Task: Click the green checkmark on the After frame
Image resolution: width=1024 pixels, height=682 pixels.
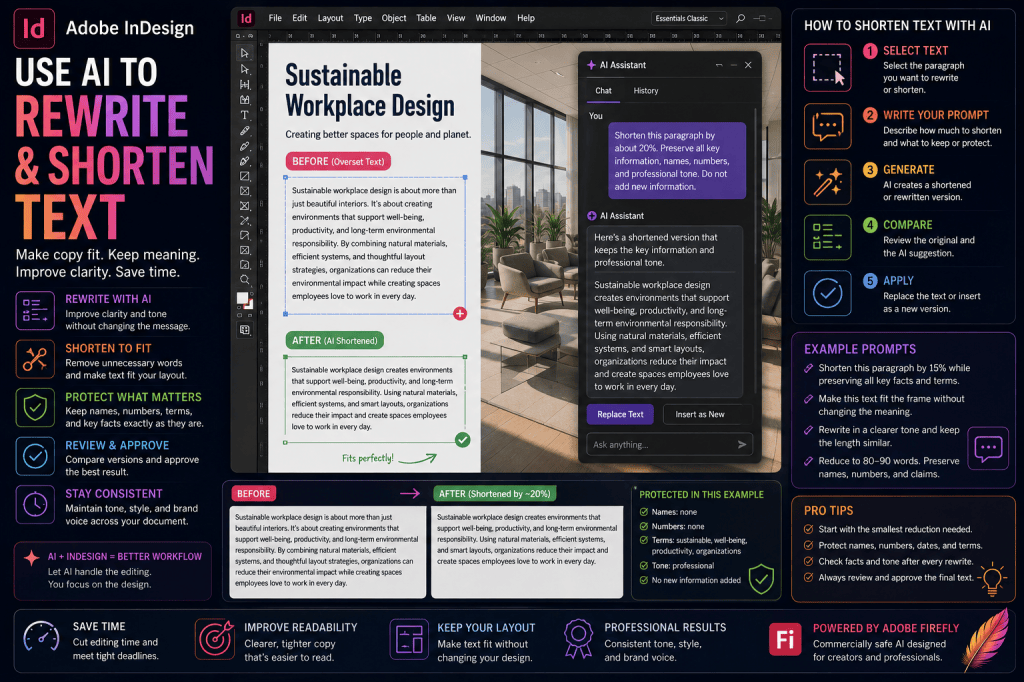Action: (462, 440)
